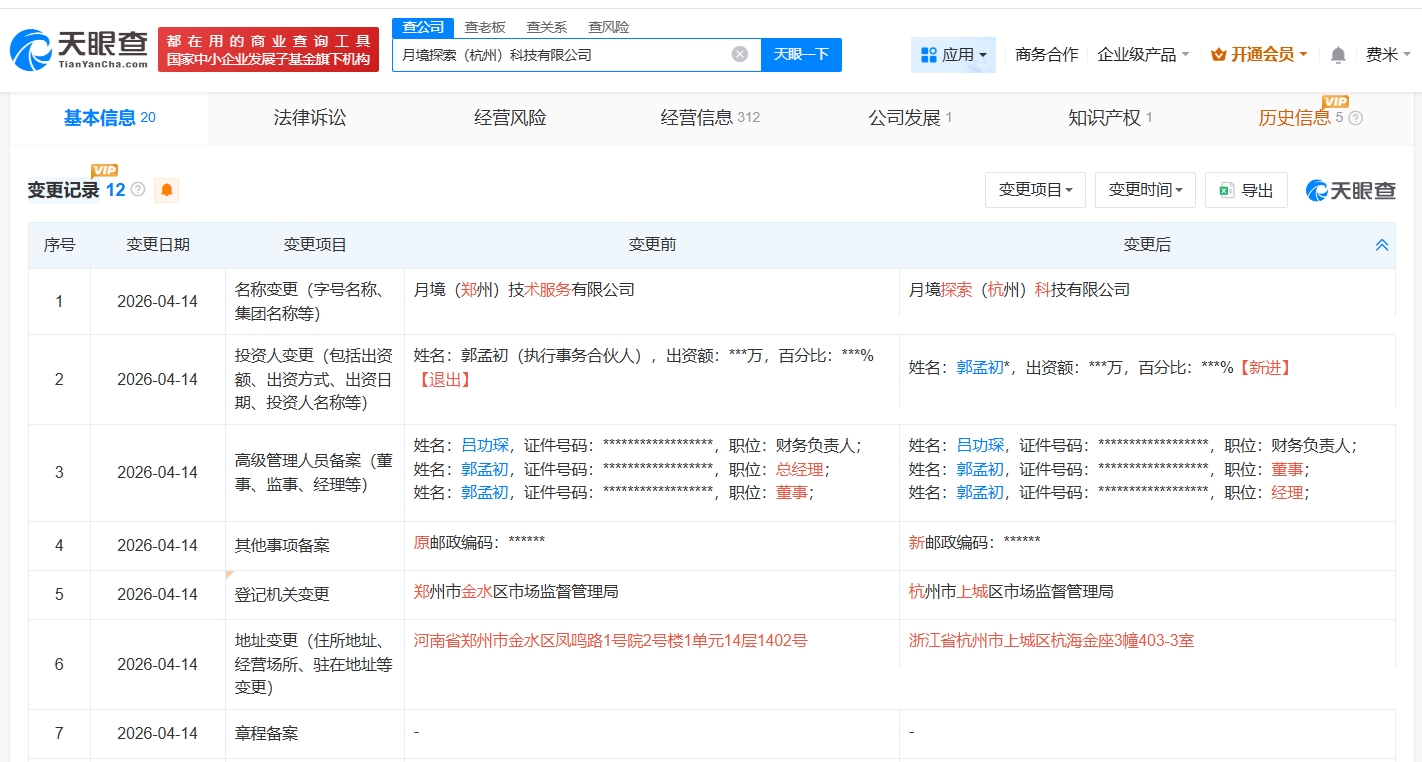Viewport: 1422px width, 762px height.
Task: Click the 序号 column header
Action: pyautogui.click(x=59, y=245)
